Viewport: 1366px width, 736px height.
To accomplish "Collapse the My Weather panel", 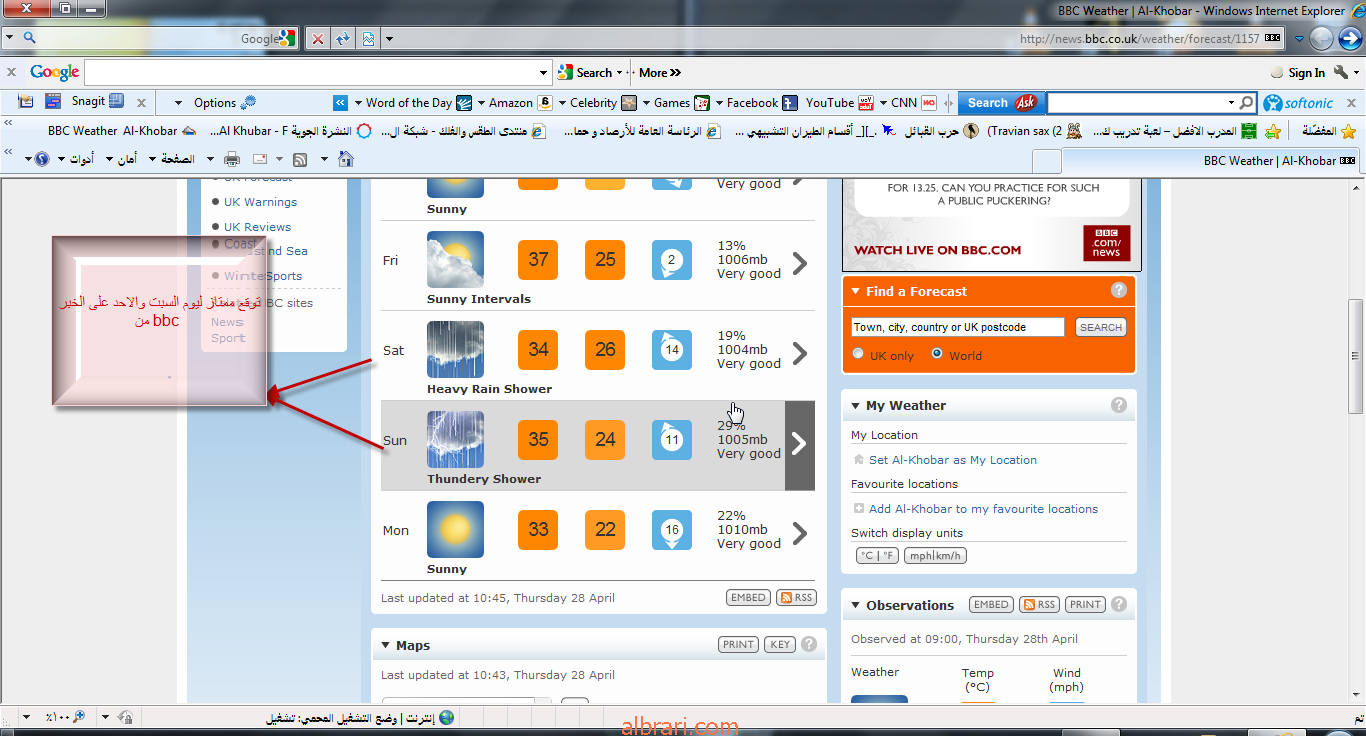I will pyautogui.click(x=856, y=406).
